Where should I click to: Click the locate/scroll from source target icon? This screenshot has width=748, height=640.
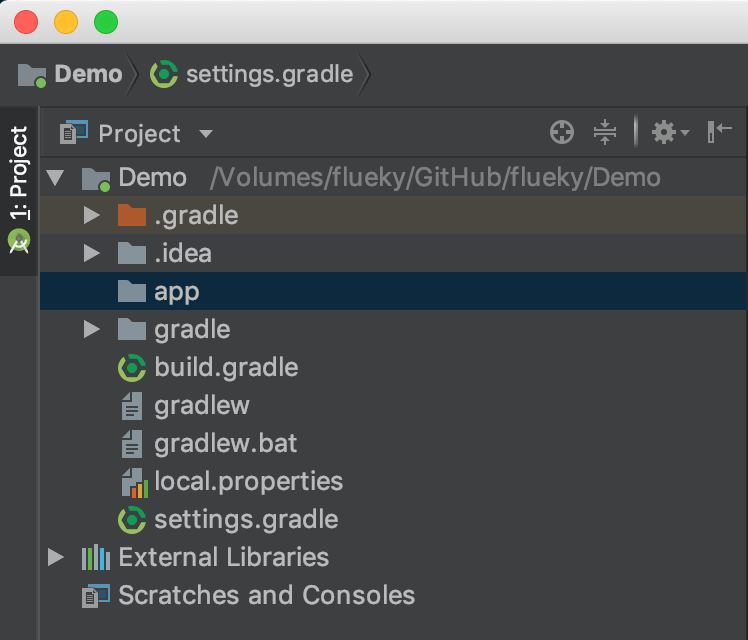562,132
